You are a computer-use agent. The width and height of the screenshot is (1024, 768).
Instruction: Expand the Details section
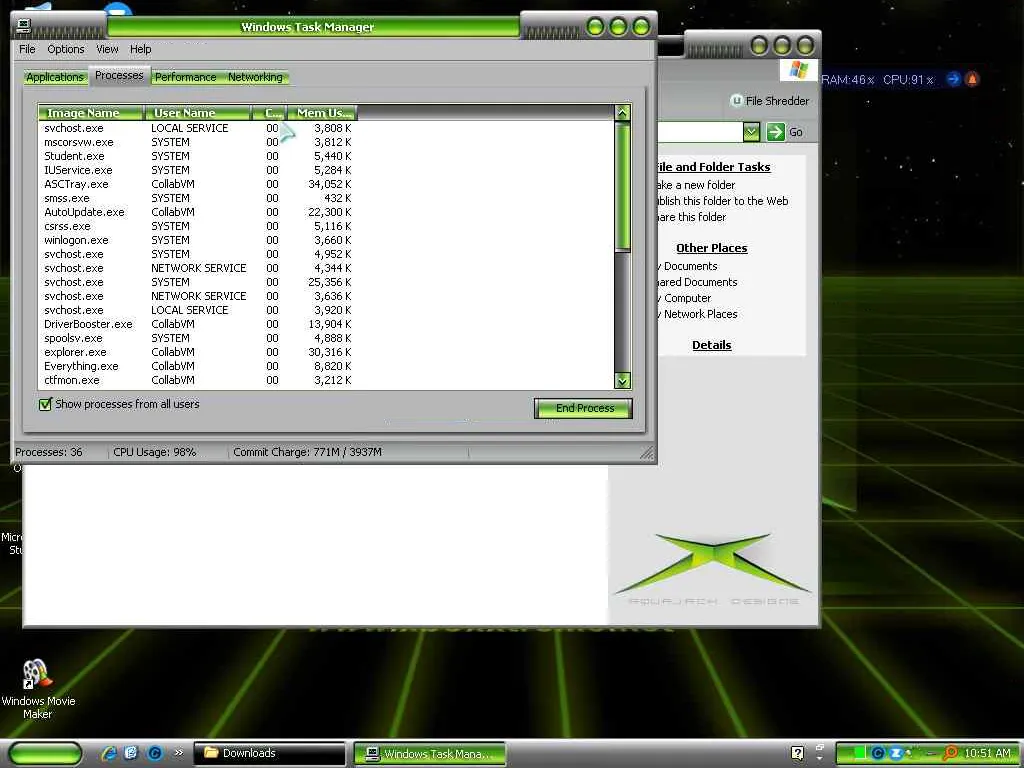click(711, 345)
